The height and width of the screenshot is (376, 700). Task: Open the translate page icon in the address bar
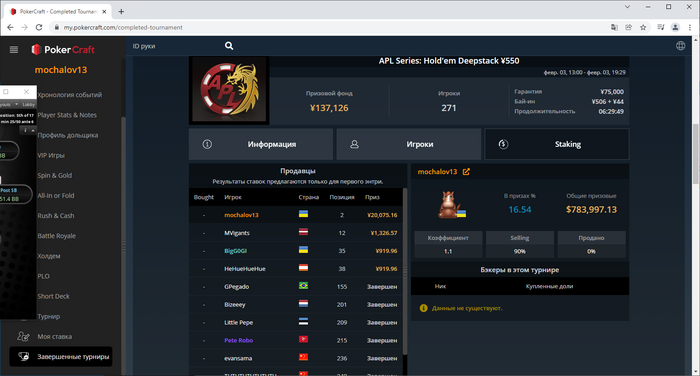pos(614,27)
